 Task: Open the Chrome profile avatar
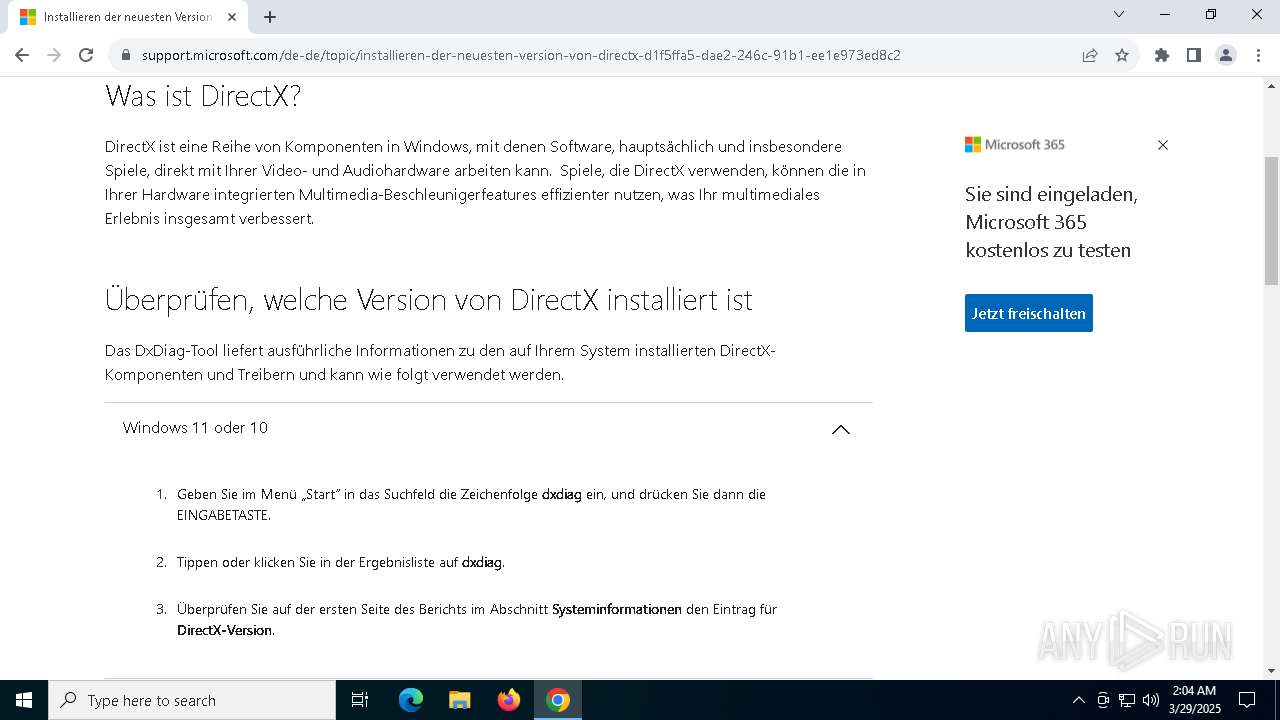pyautogui.click(x=1226, y=55)
